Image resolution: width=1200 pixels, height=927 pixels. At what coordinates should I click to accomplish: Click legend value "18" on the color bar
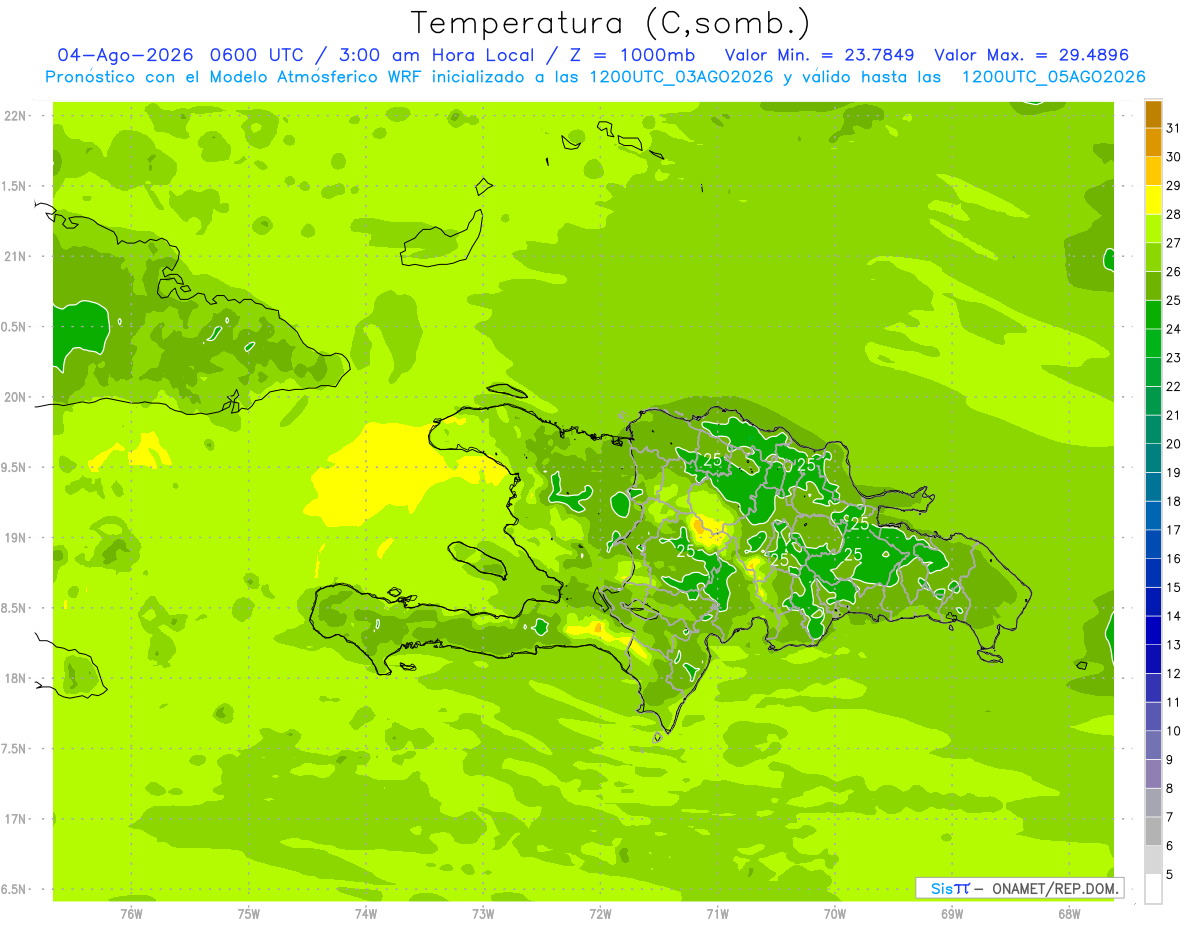[1174, 501]
